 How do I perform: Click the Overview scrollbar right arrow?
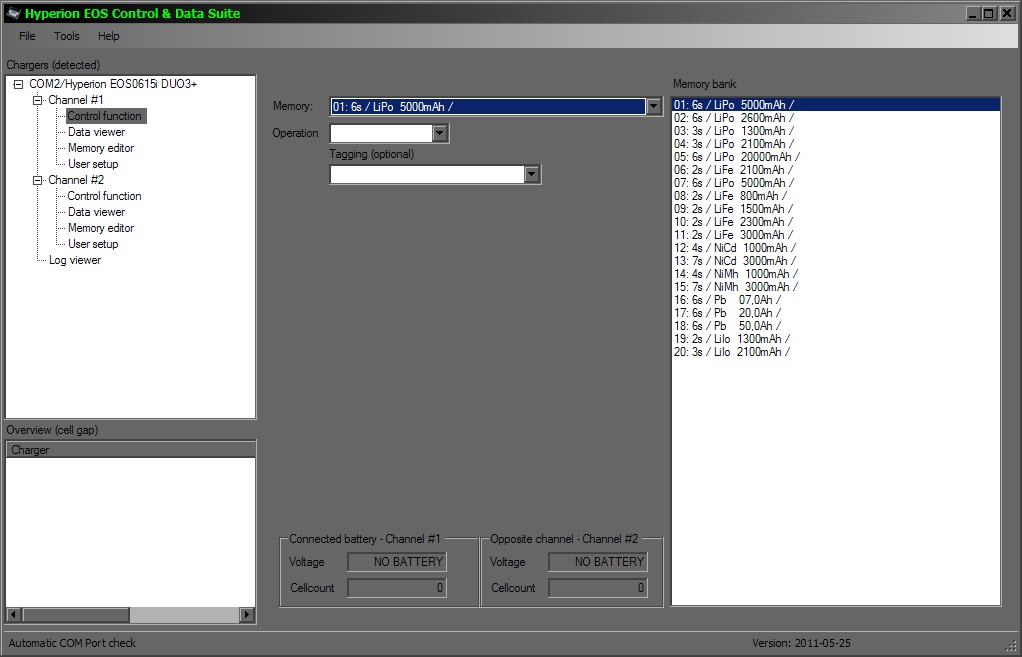(x=246, y=614)
